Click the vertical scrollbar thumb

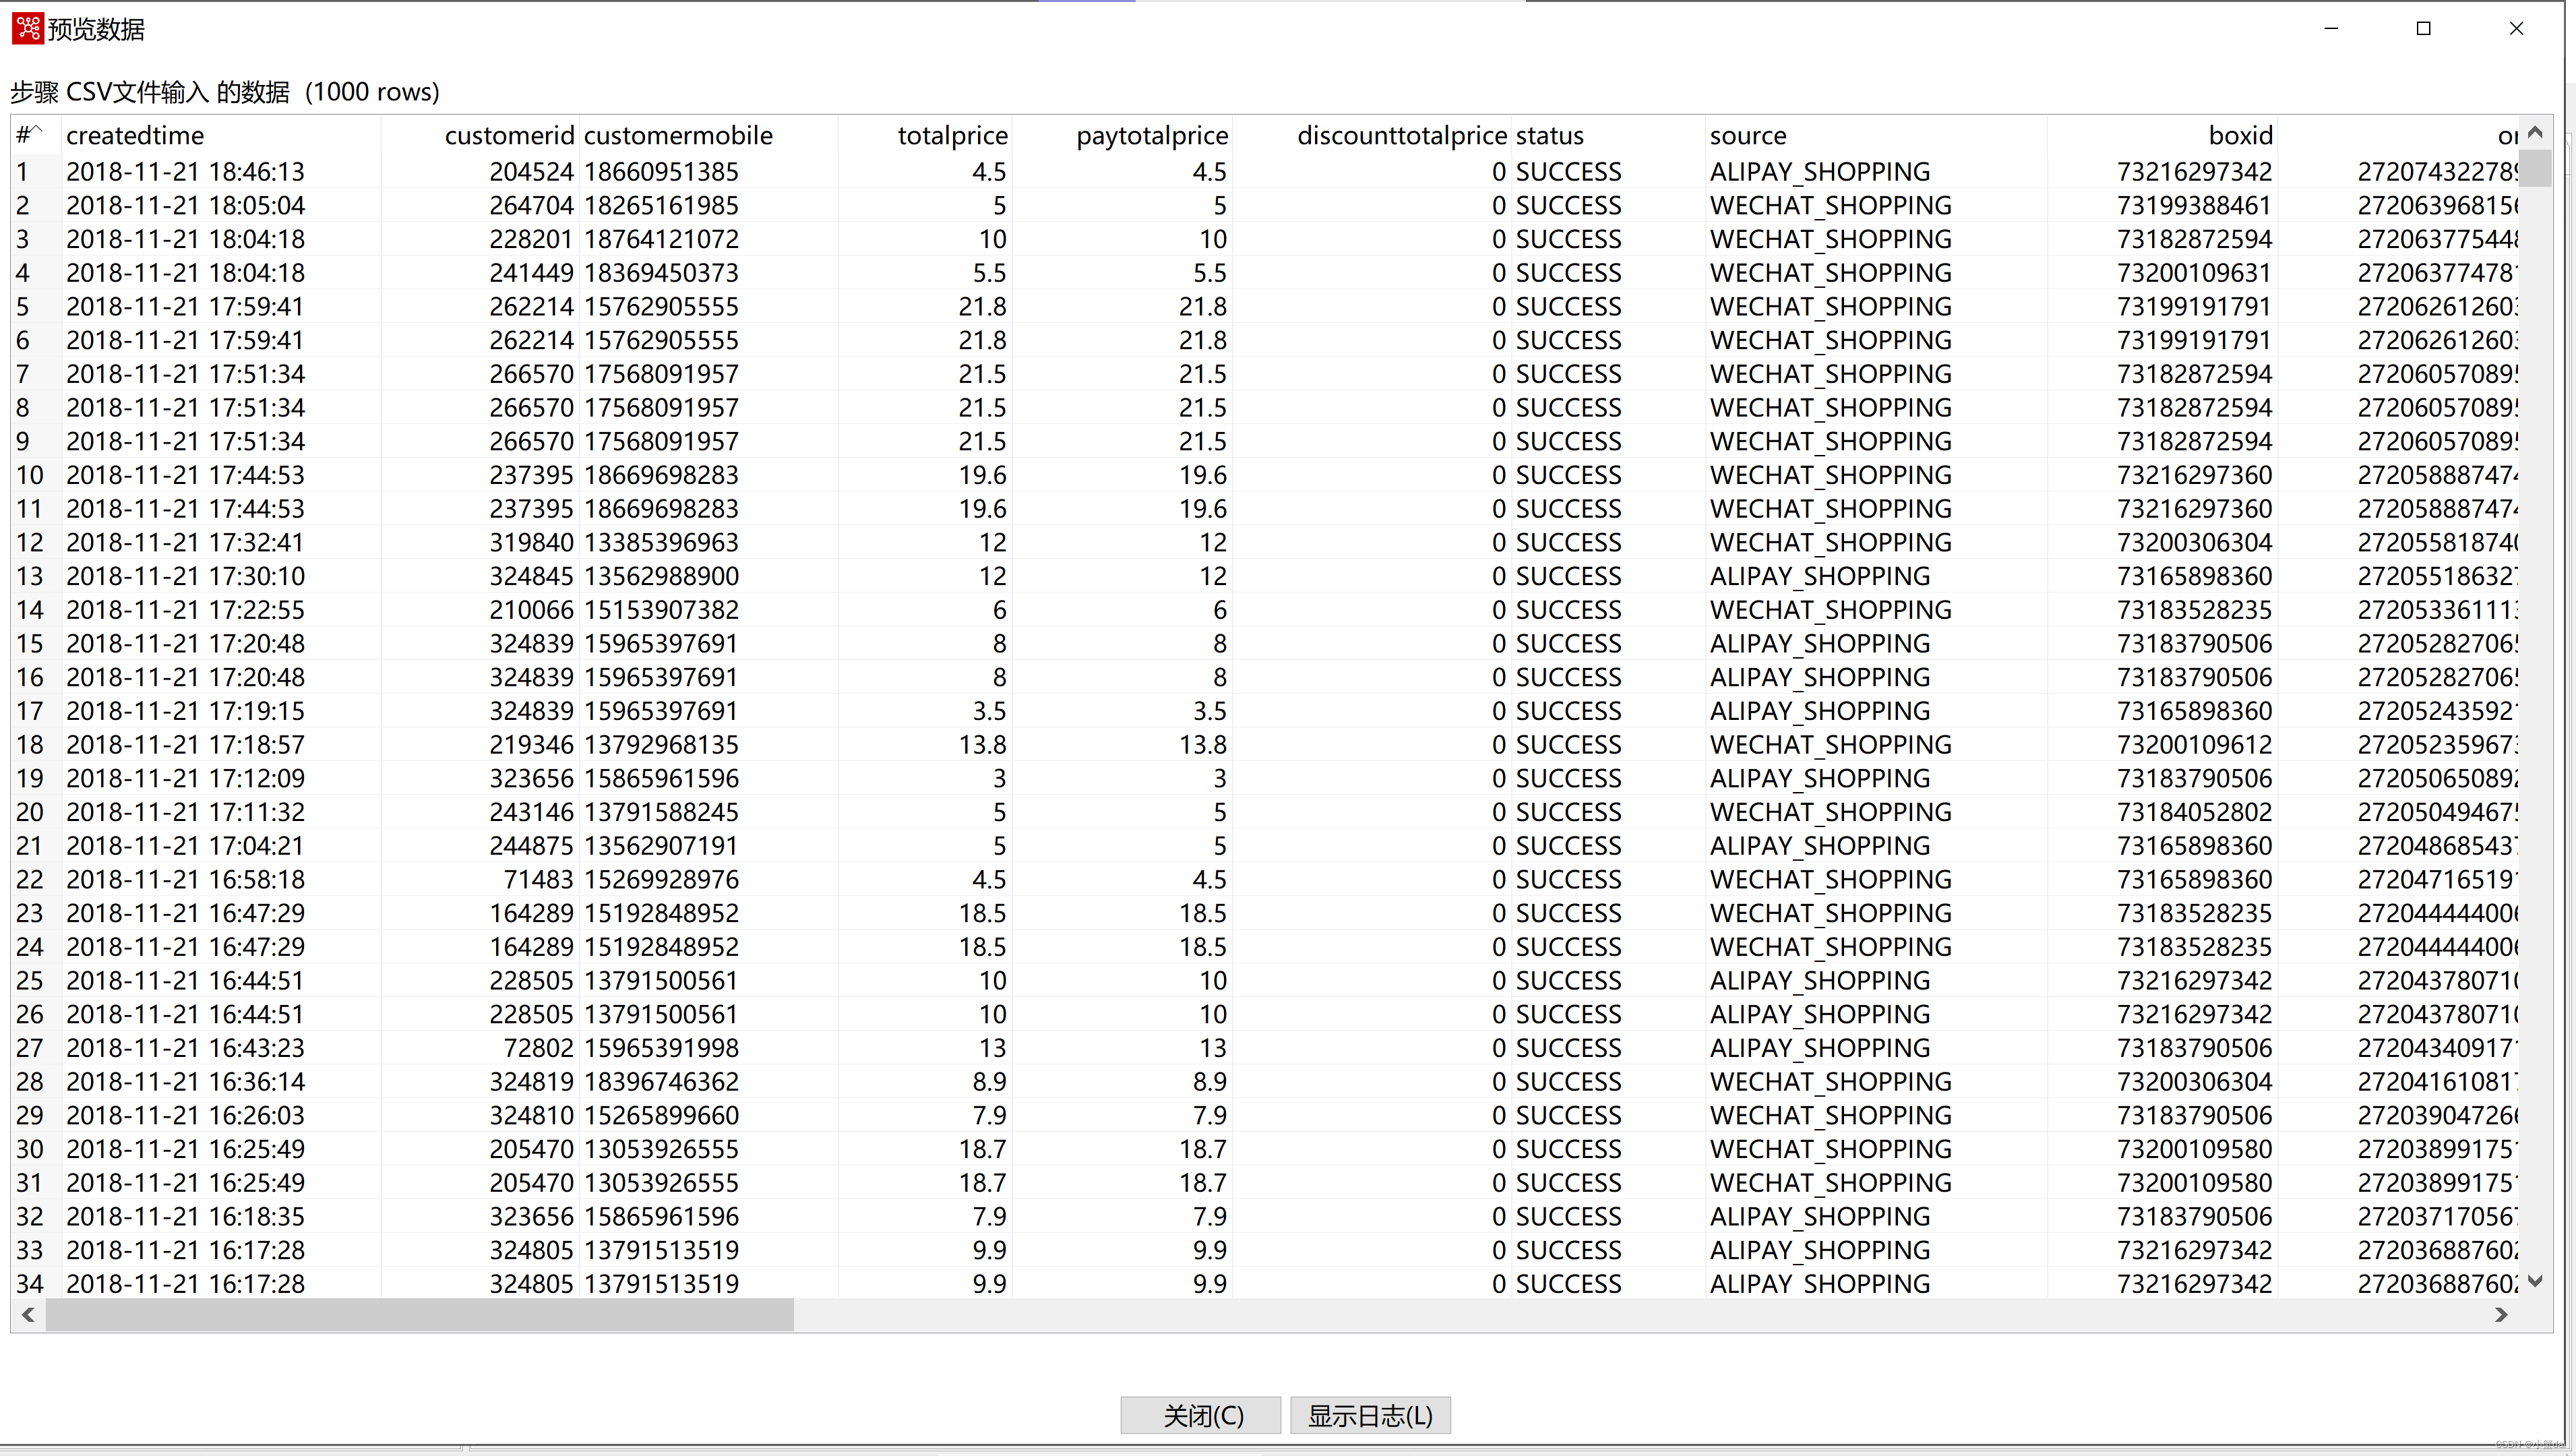pos(2534,168)
